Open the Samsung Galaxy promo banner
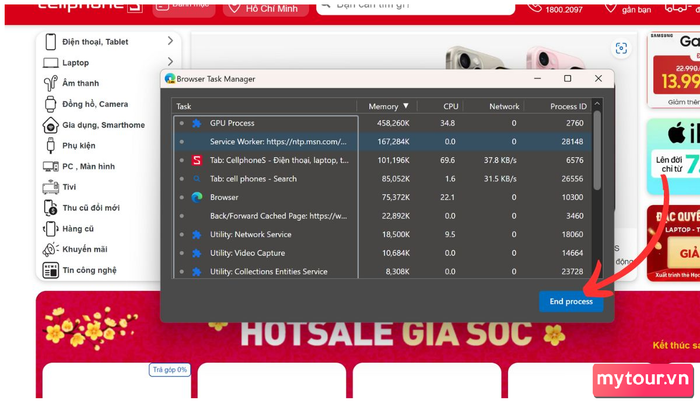The height and width of the screenshot is (405, 700). coord(674,70)
